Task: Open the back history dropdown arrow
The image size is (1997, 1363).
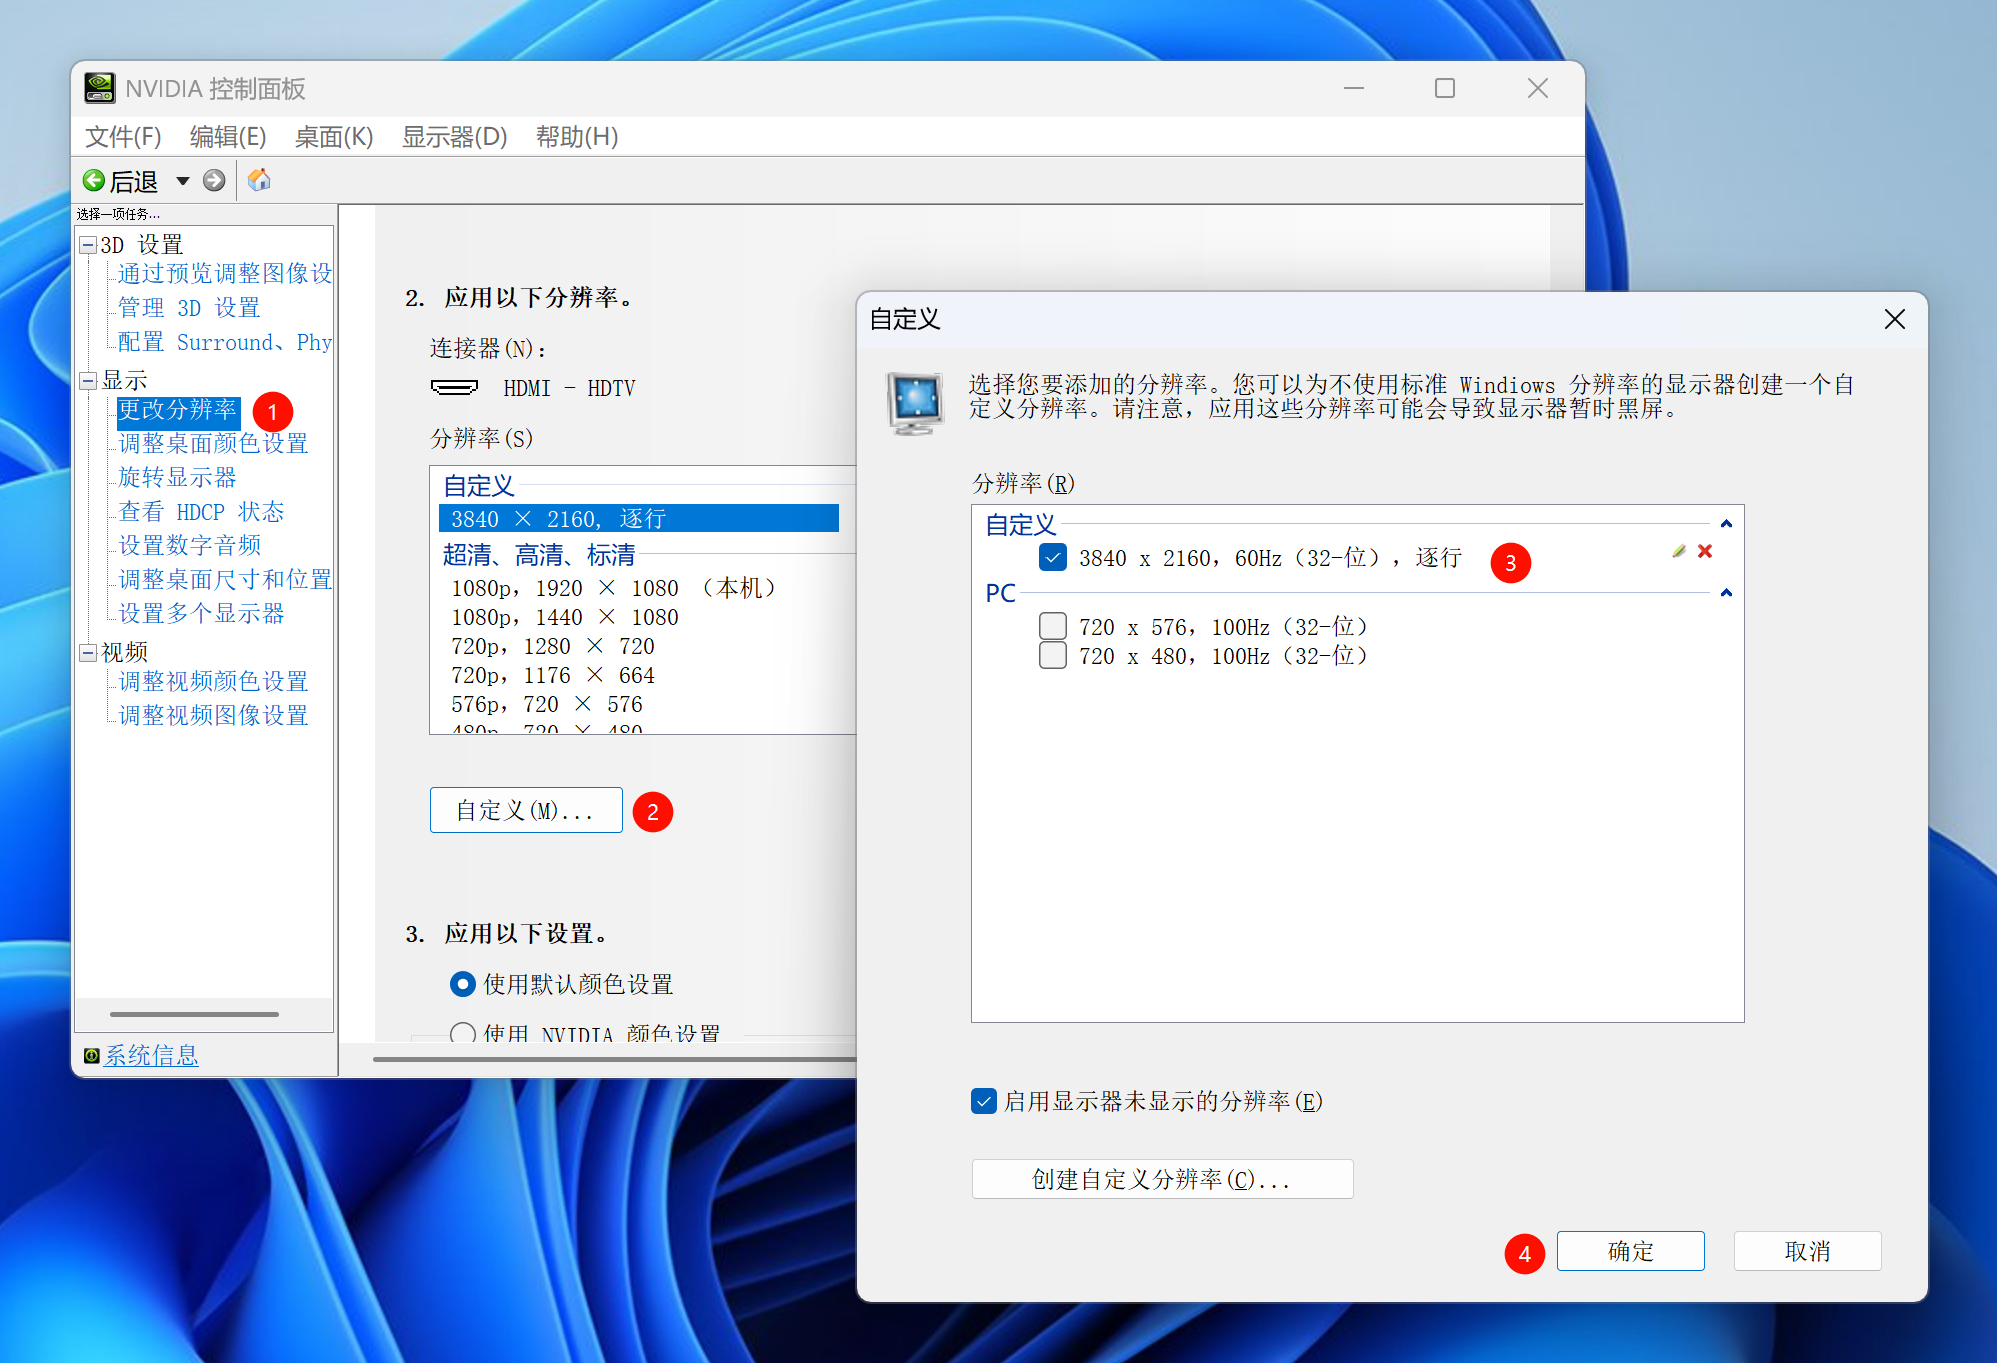Action: coord(183,181)
